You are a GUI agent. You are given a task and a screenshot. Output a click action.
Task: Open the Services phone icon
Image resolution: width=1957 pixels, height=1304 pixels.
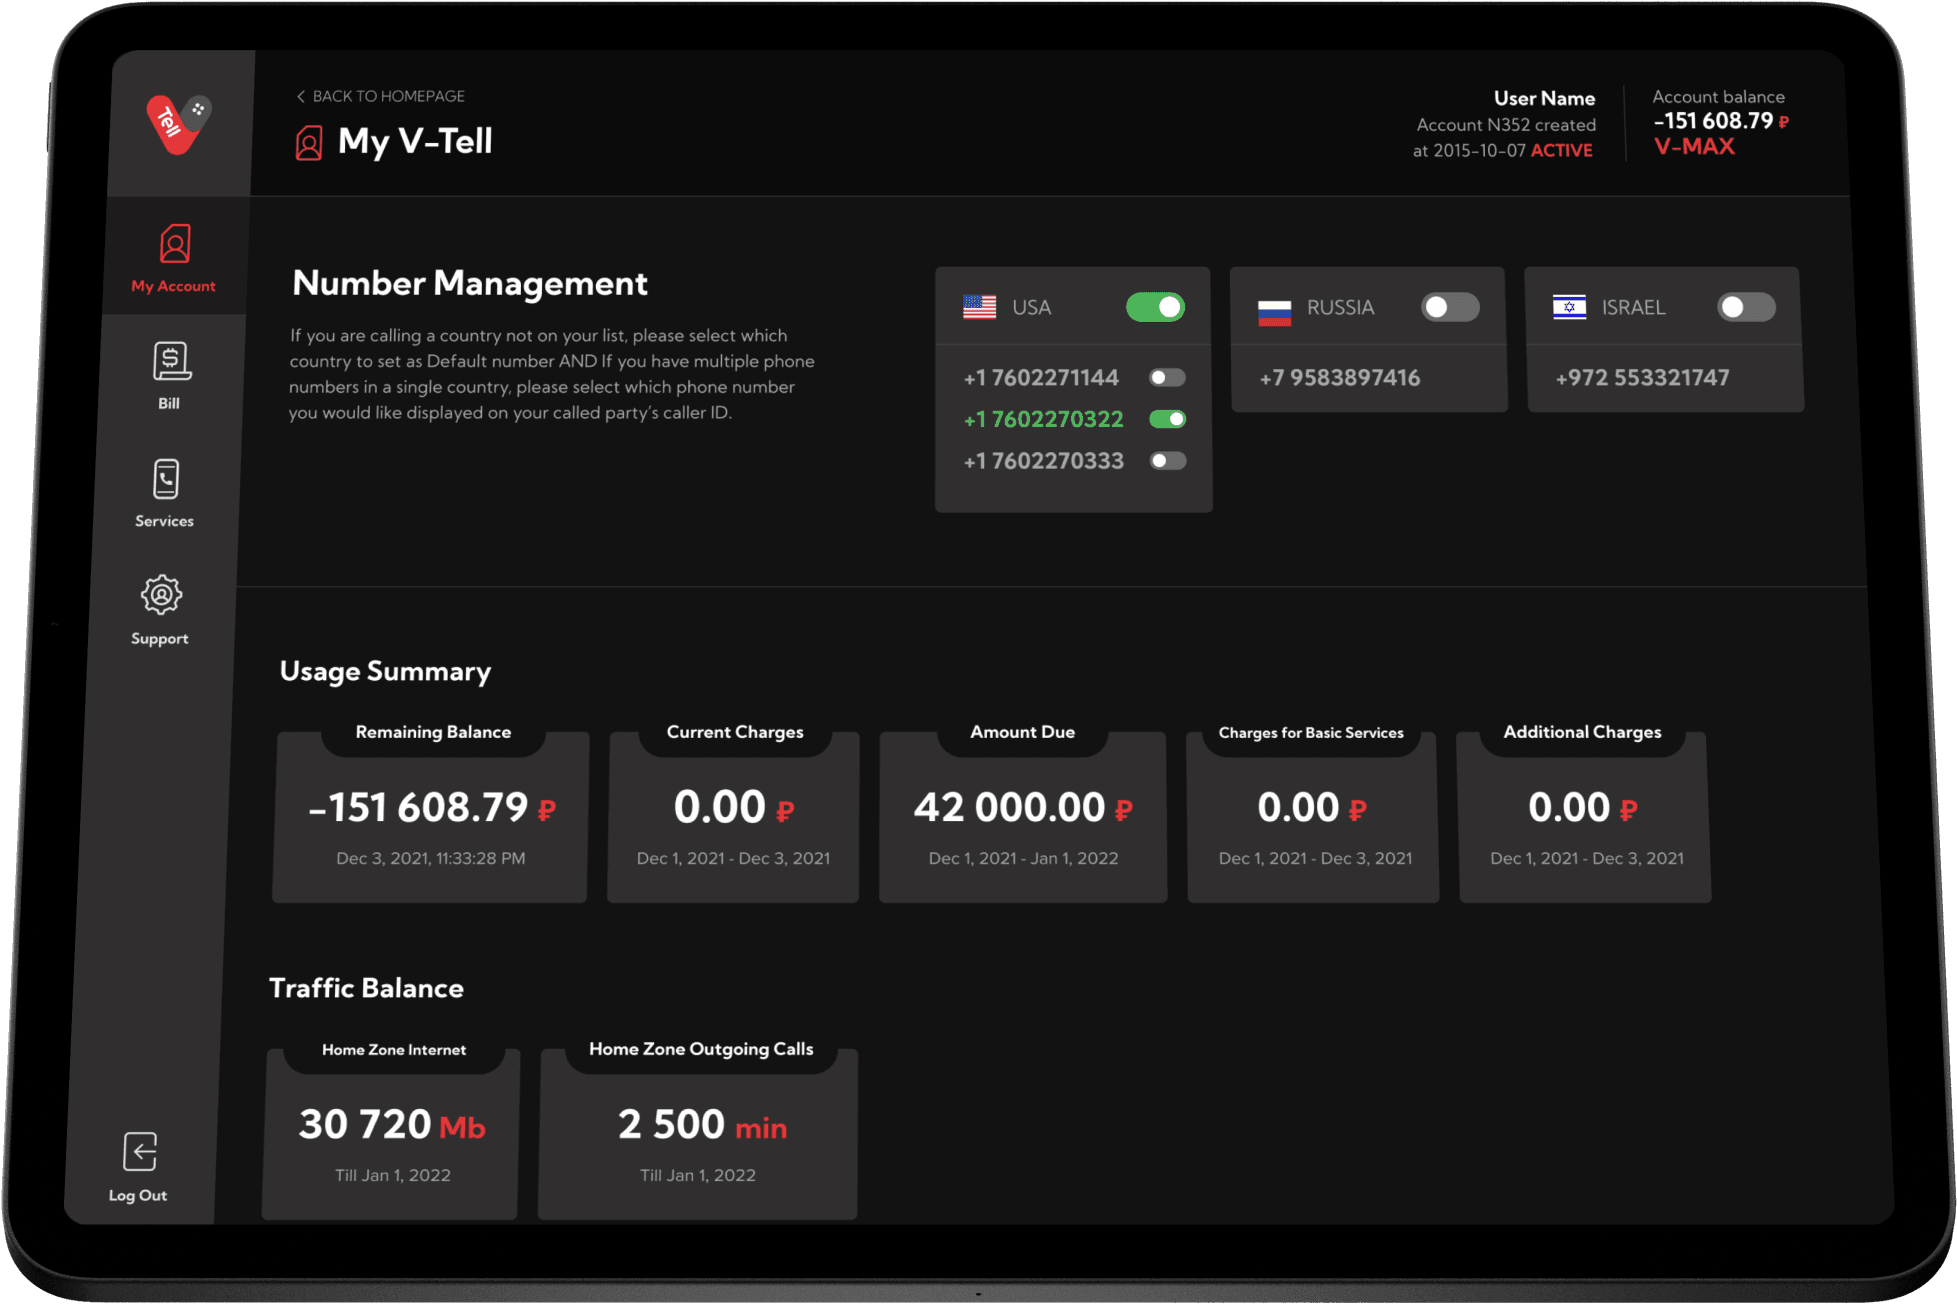pyautogui.click(x=166, y=480)
